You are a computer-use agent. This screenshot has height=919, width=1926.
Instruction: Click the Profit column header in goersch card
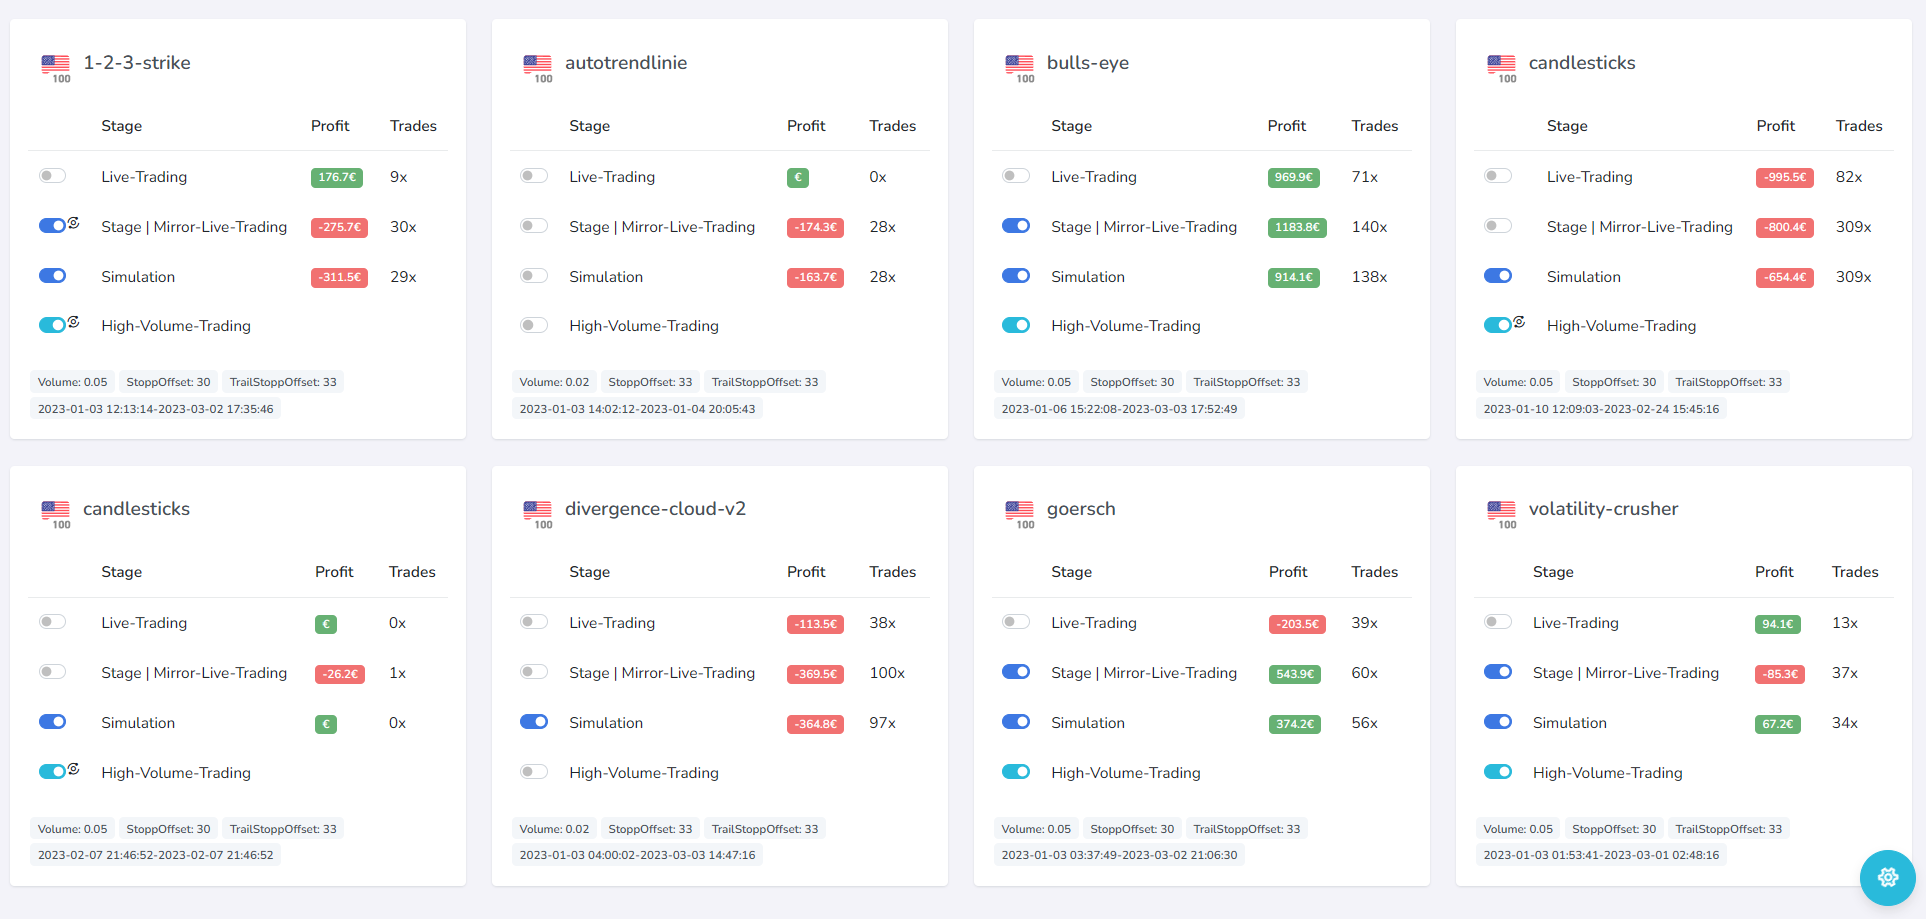pos(1288,572)
